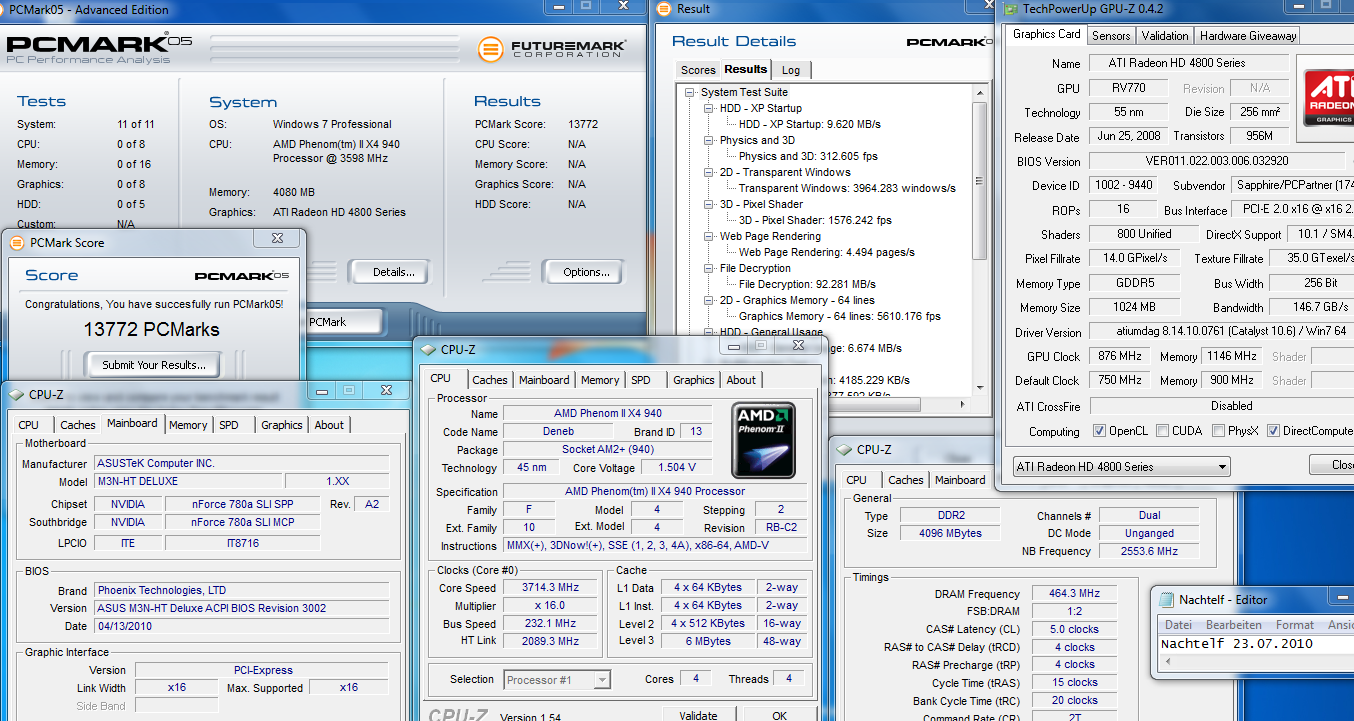1354x721 pixels.
Task: Select the Physics and 3D: 312.605 fps row
Action: coord(807,156)
